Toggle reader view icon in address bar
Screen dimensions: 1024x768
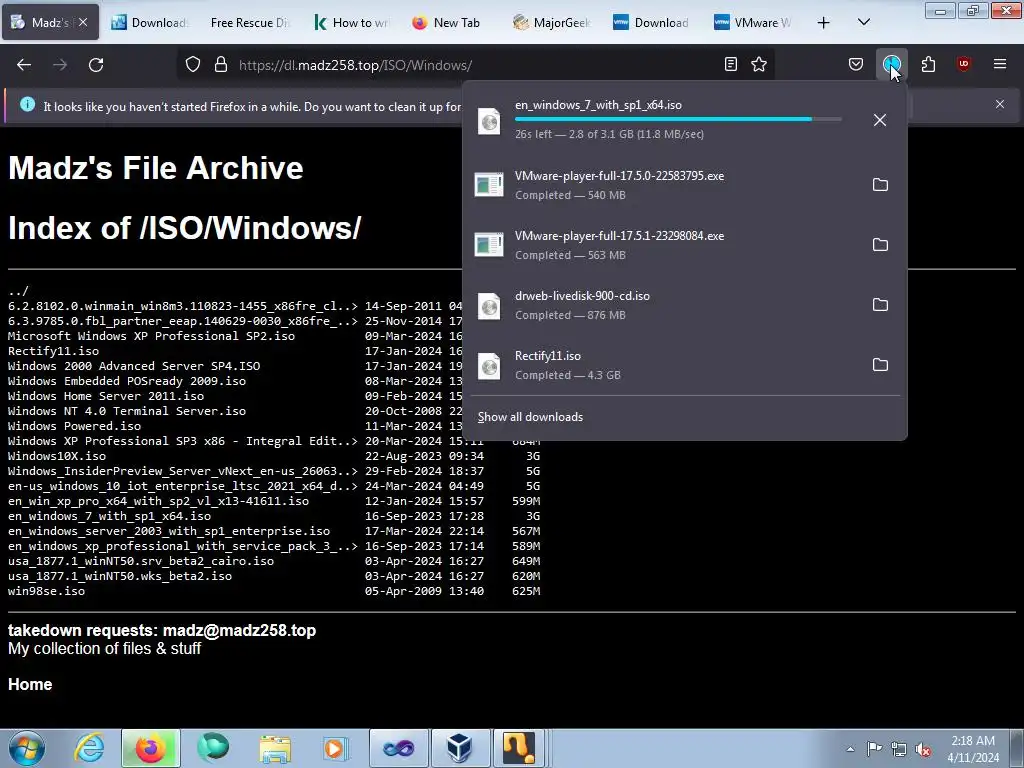pos(731,65)
